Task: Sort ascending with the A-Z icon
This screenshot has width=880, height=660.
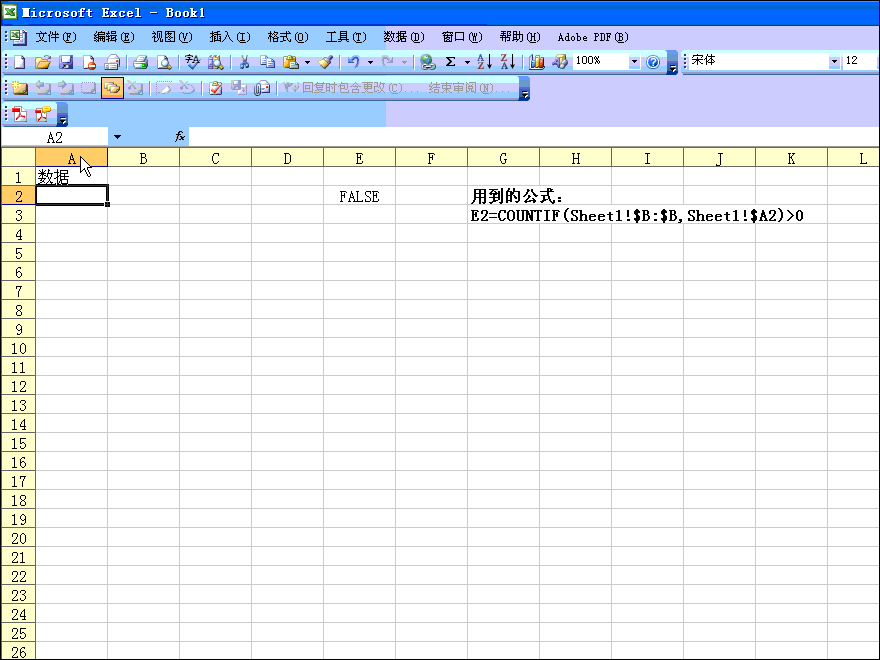Action: coord(484,62)
